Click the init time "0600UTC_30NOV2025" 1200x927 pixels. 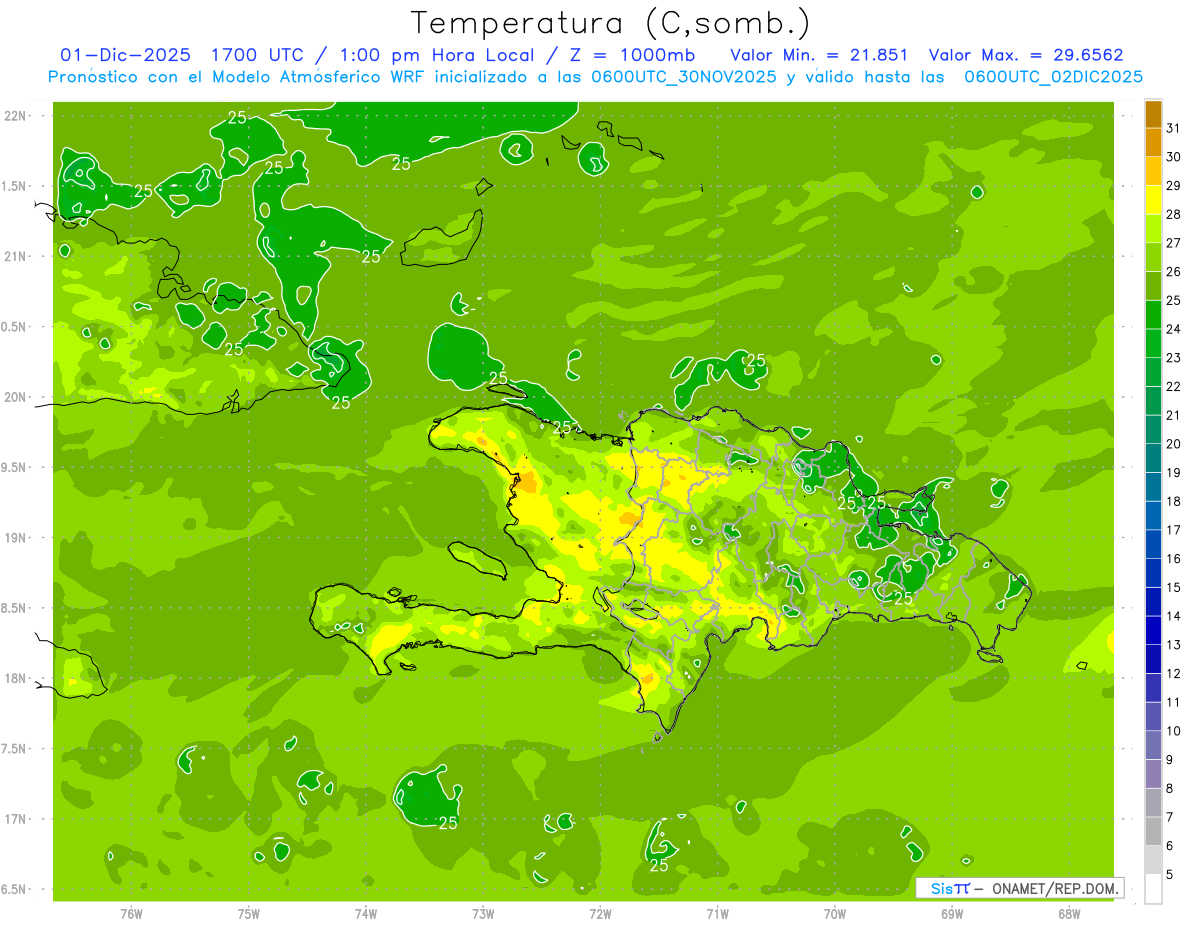685,77
